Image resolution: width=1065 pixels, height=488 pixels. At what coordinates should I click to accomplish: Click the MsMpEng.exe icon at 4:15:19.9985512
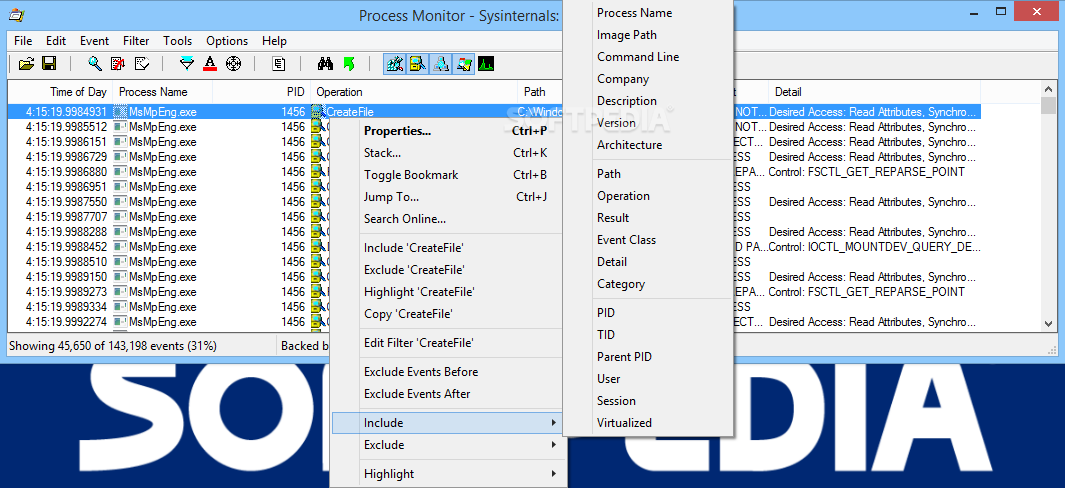point(120,126)
